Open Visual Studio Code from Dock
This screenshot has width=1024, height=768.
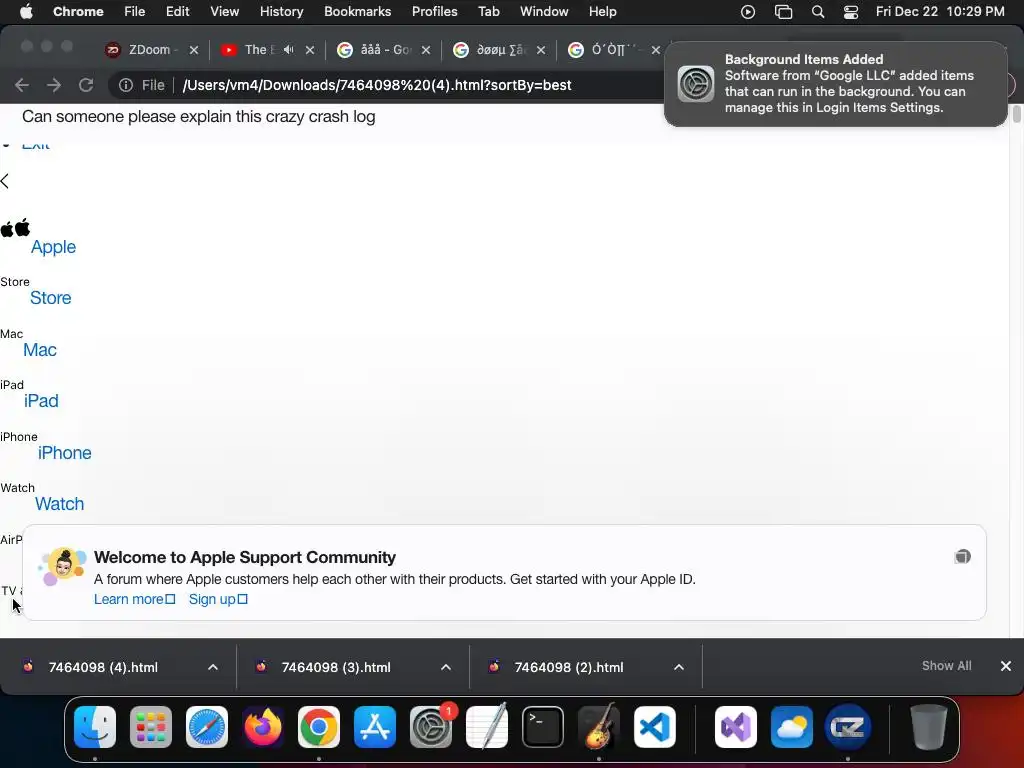[655, 727]
